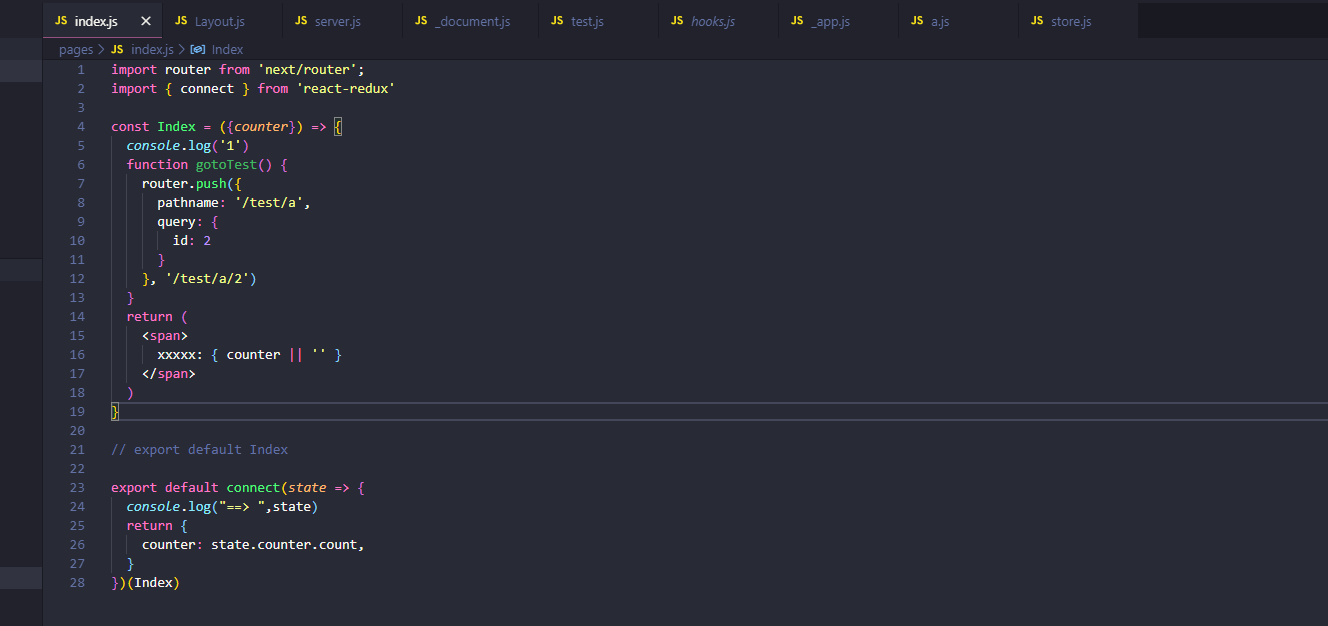1328x626 pixels.
Task: Click 'react-redux' string on line 2
Action: tap(345, 89)
